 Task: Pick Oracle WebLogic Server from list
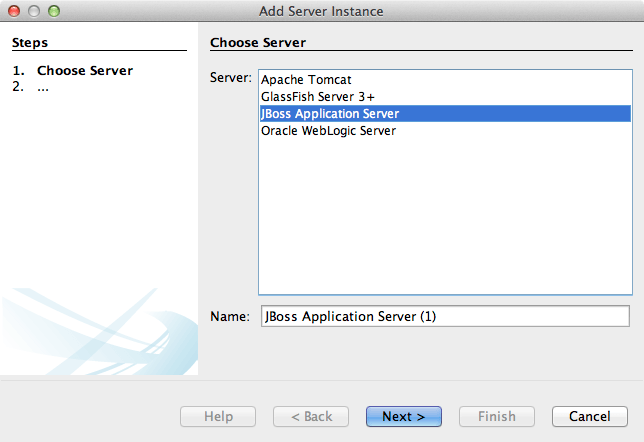click(x=445, y=131)
